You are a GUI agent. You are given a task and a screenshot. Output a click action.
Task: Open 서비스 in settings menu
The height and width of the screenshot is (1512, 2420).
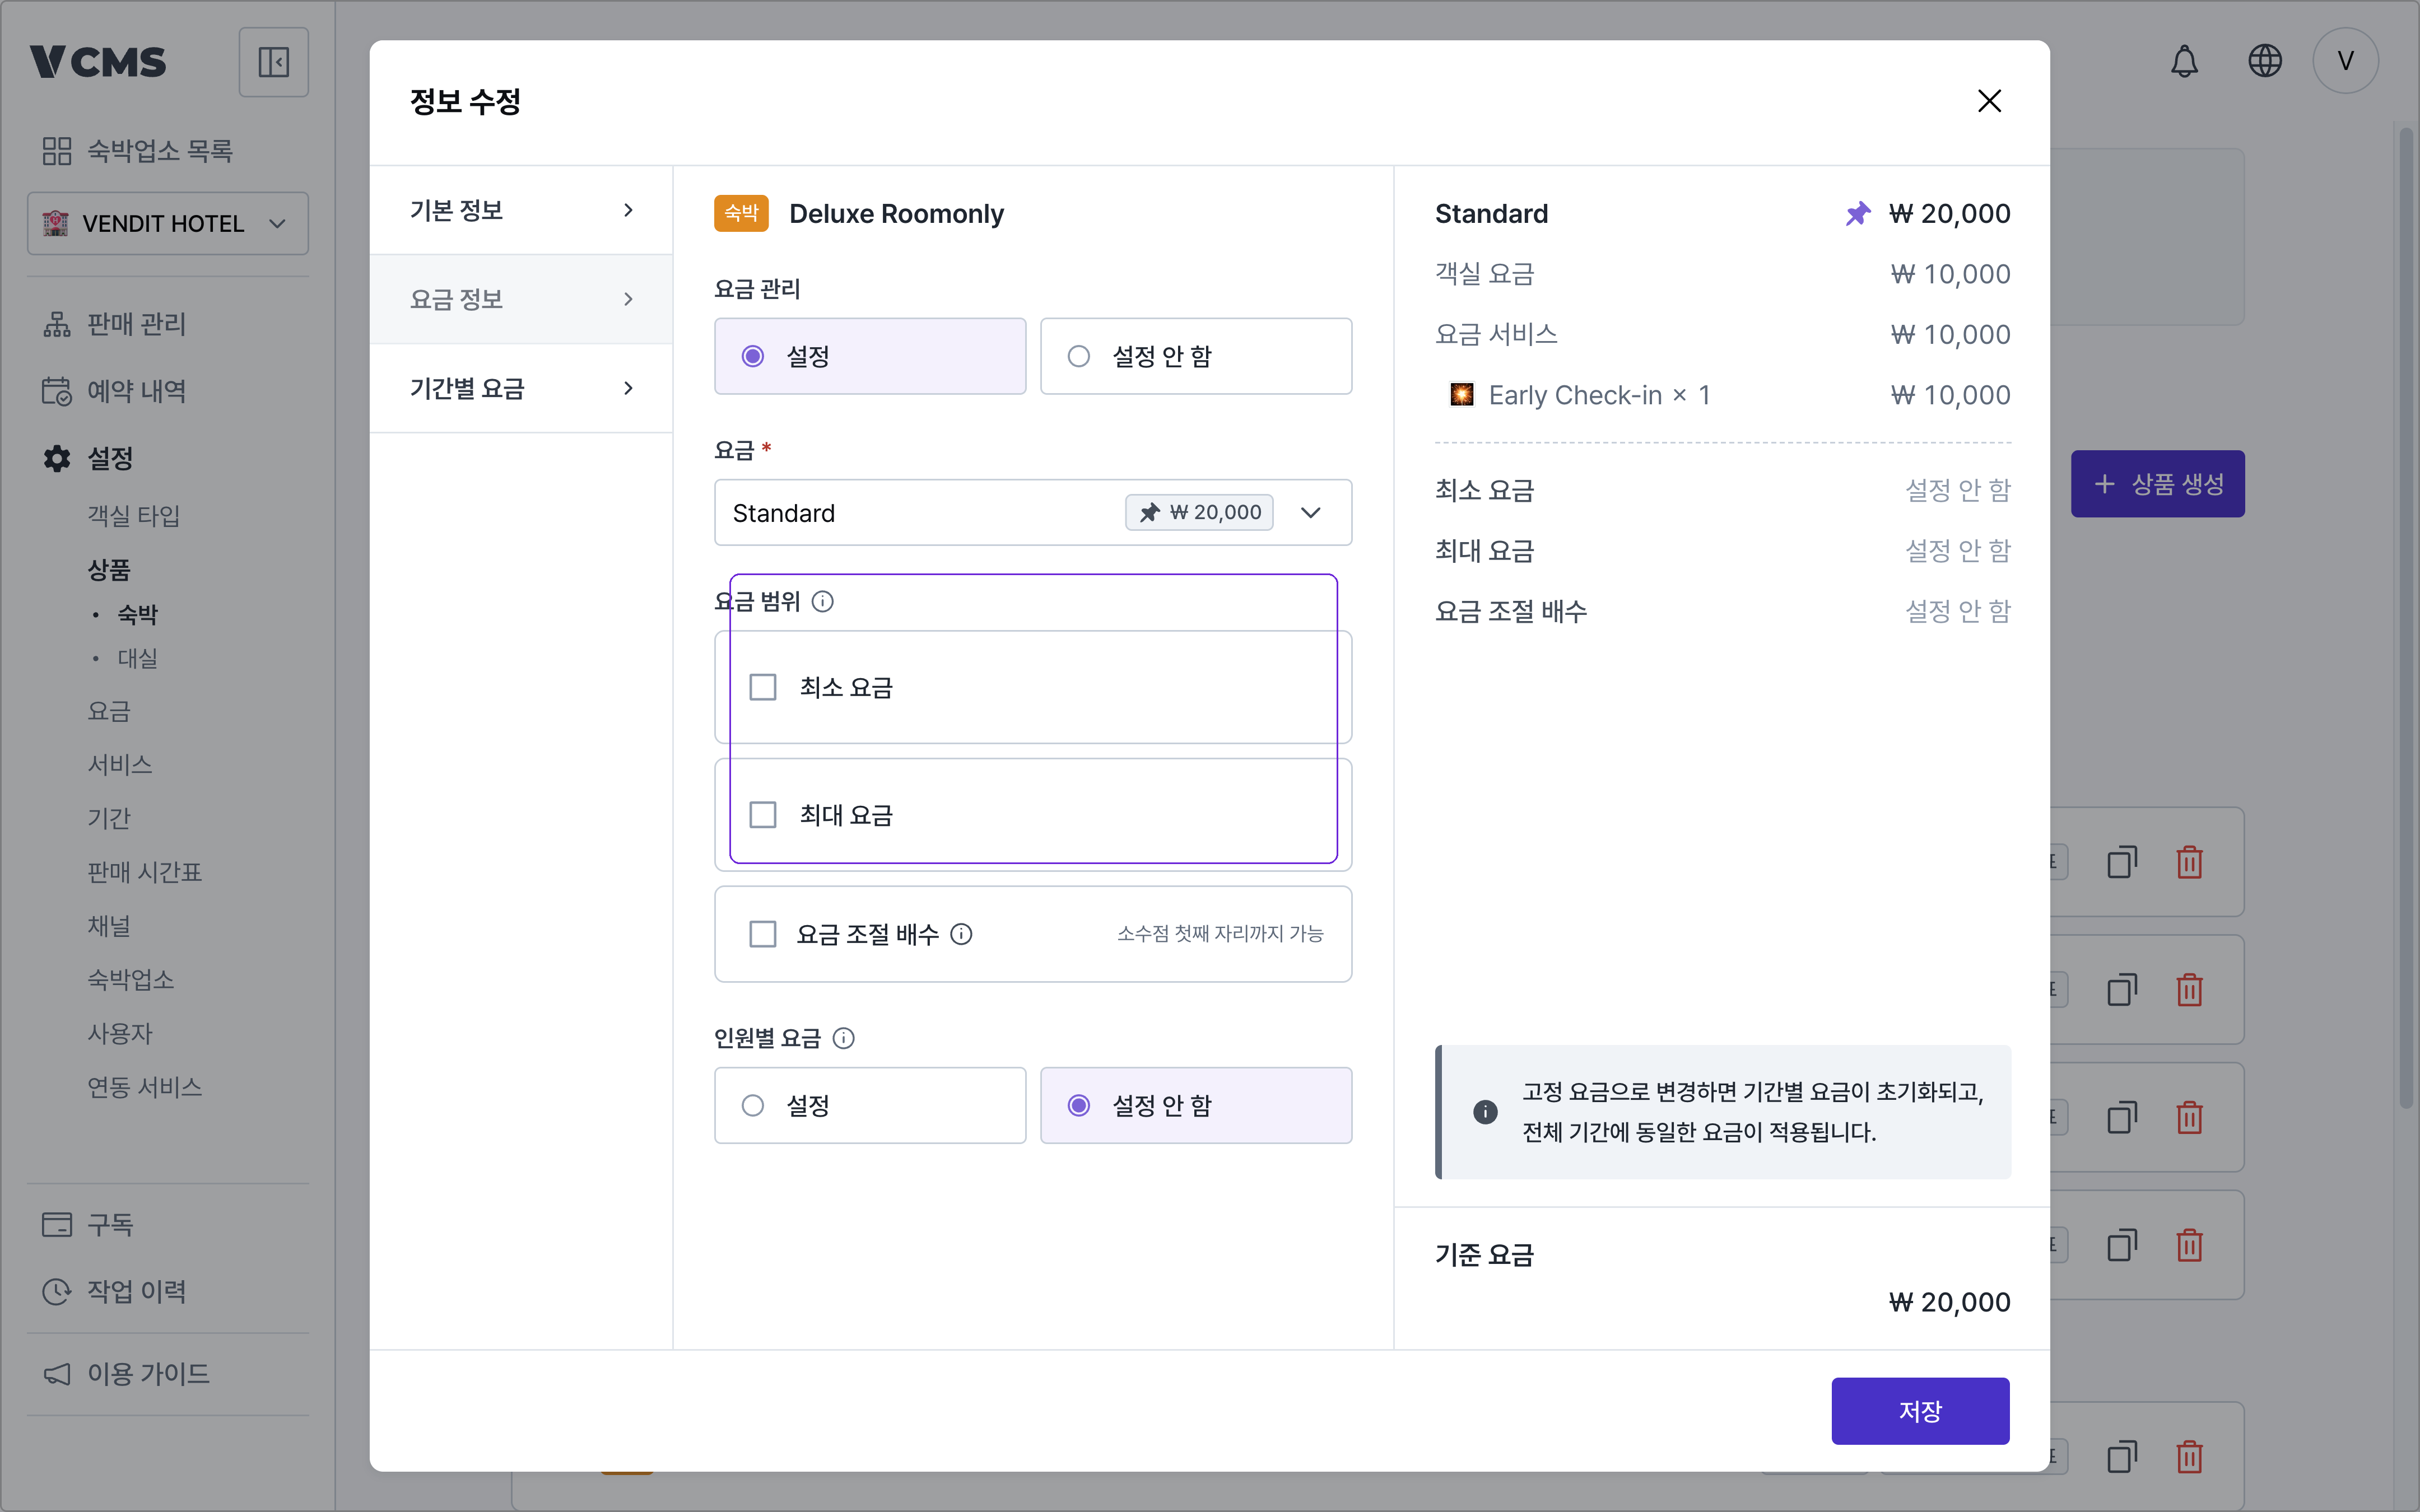(120, 765)
